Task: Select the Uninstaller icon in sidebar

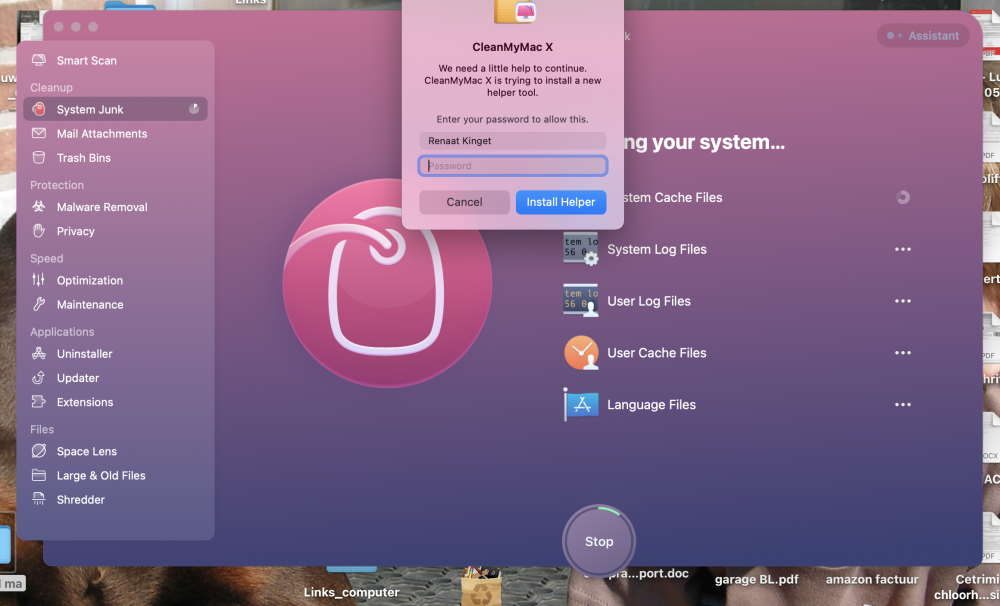Action: click(39, 354)
